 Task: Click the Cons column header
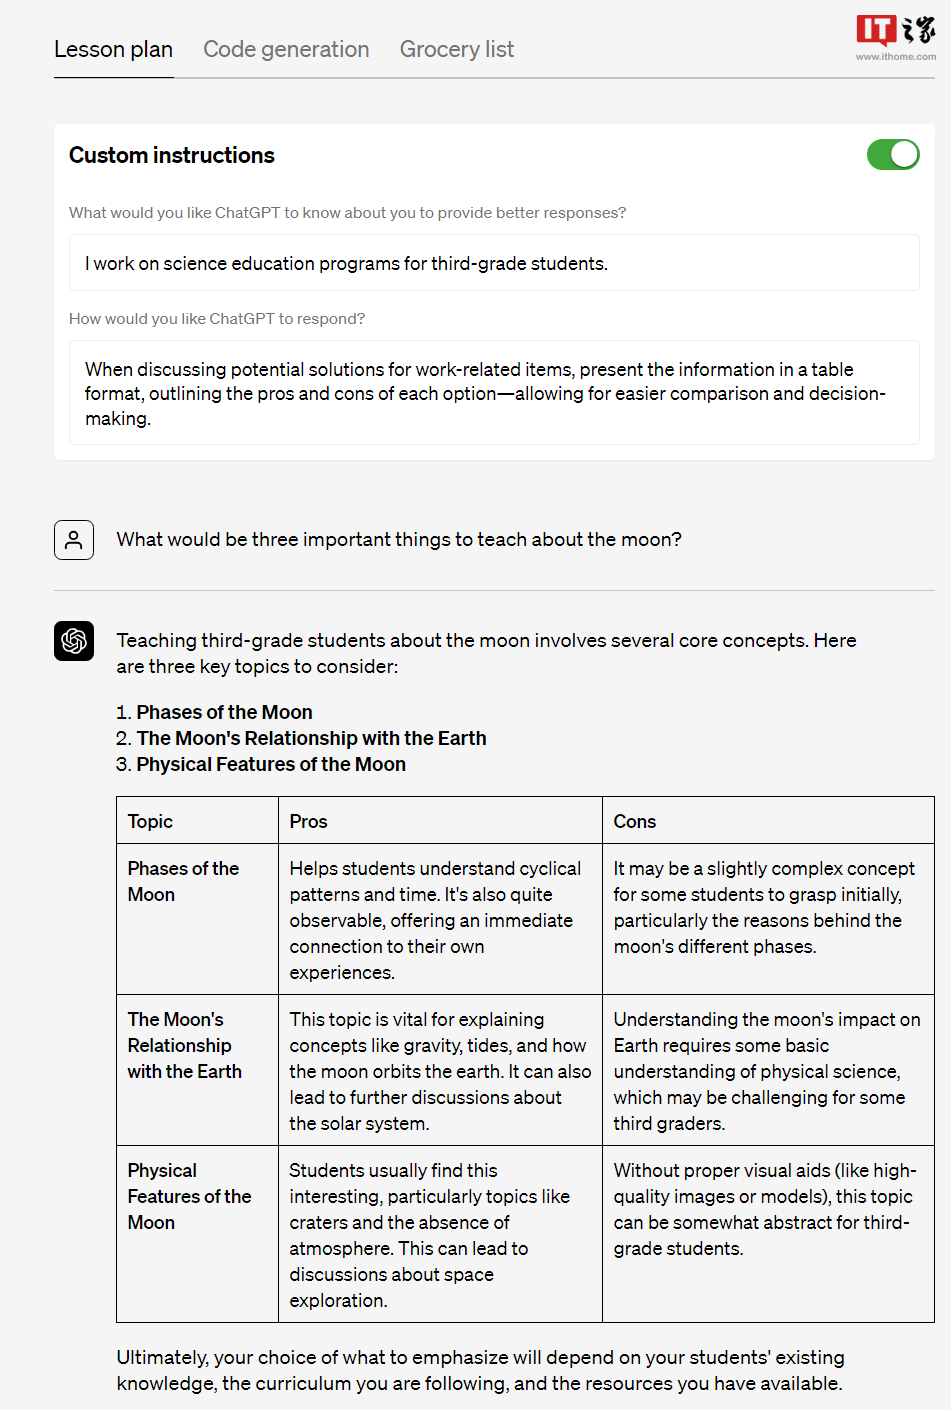(x=635, y=822)
